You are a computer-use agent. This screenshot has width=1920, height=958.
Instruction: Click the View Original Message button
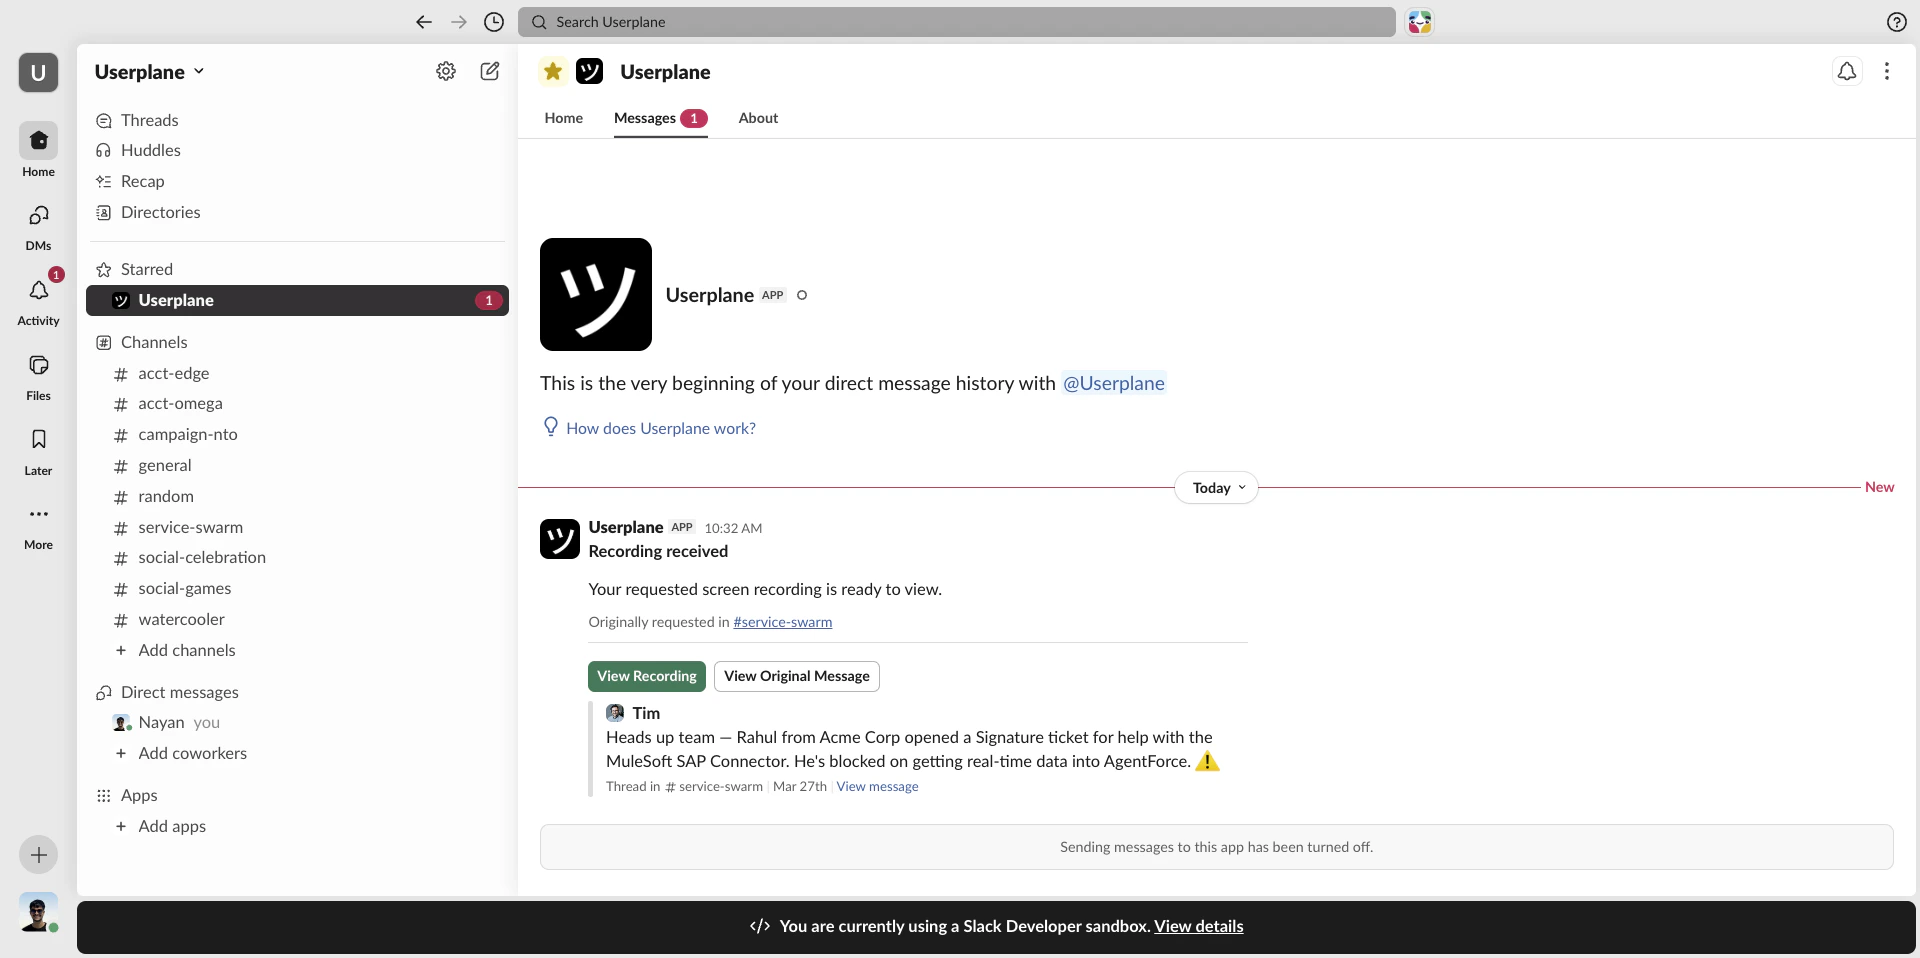point(797,676)
